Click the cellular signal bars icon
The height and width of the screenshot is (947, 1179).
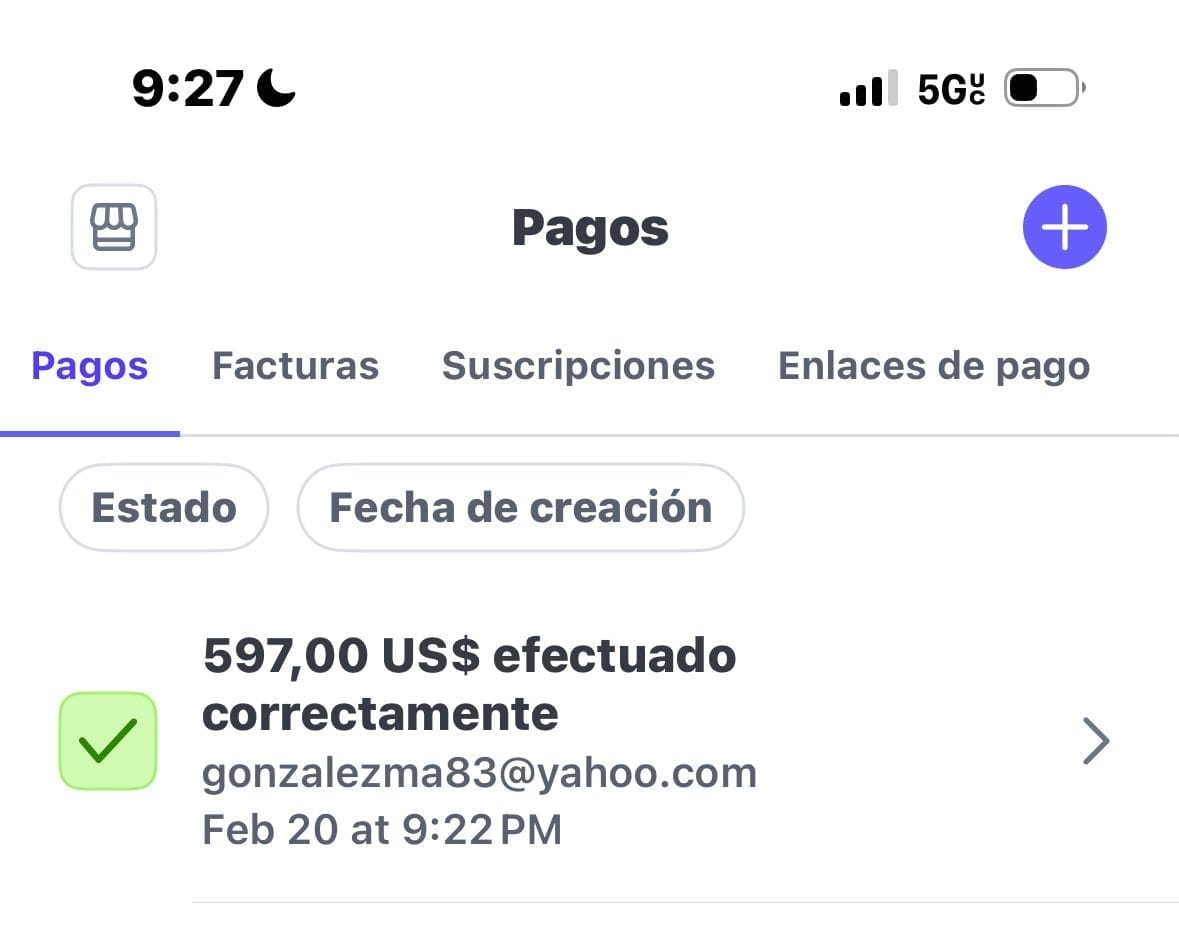868,88
